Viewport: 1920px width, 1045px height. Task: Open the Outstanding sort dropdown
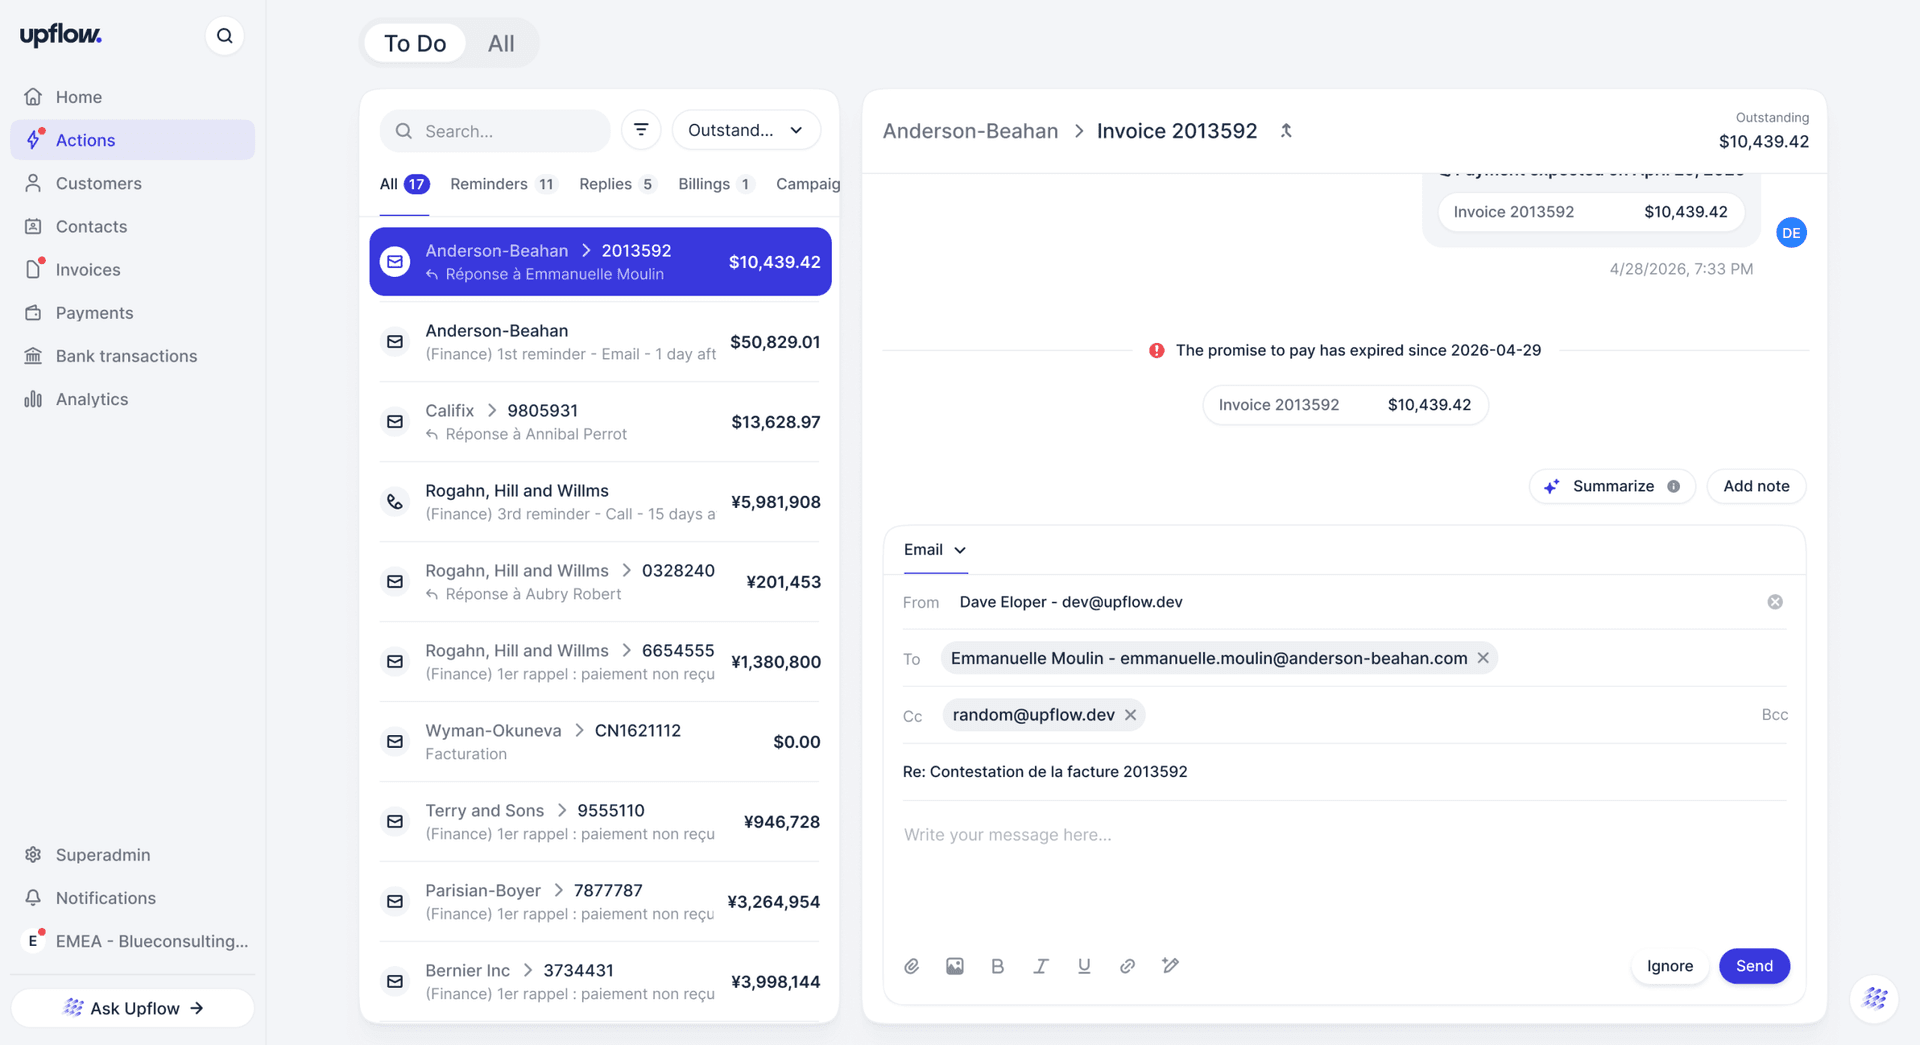(746, 130)
